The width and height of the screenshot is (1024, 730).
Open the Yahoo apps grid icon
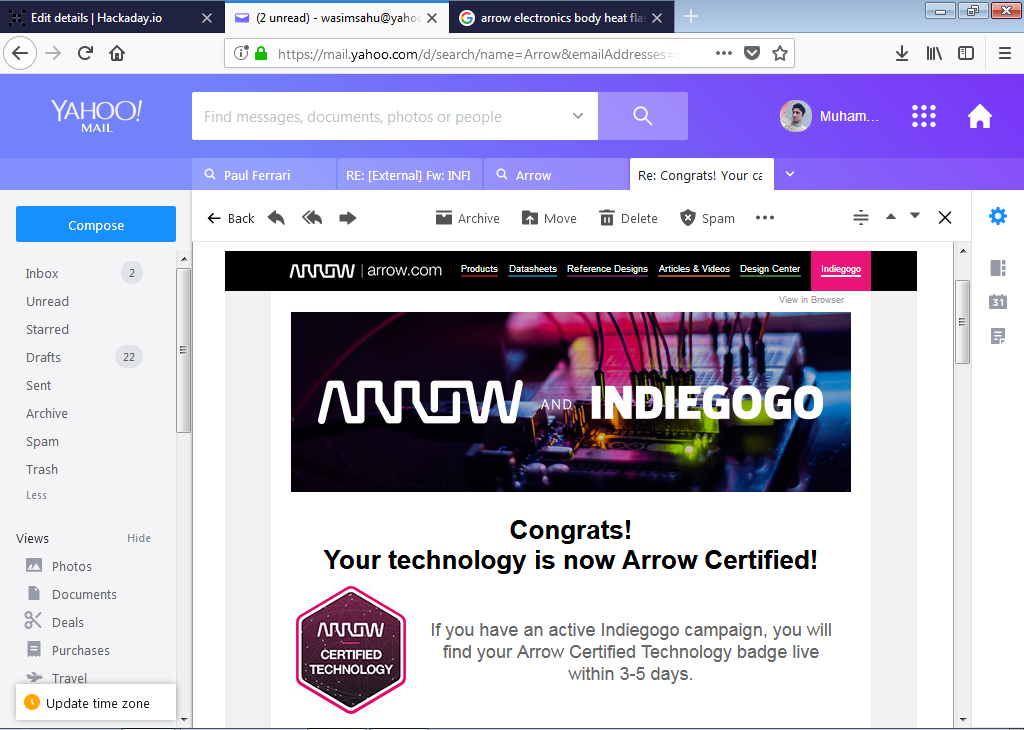[x=923, y=116]
